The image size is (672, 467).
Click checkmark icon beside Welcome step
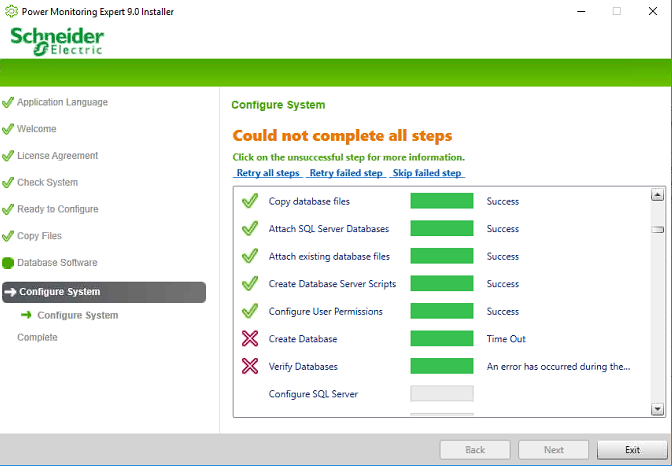pyautogui.click(x=8, y=129)
